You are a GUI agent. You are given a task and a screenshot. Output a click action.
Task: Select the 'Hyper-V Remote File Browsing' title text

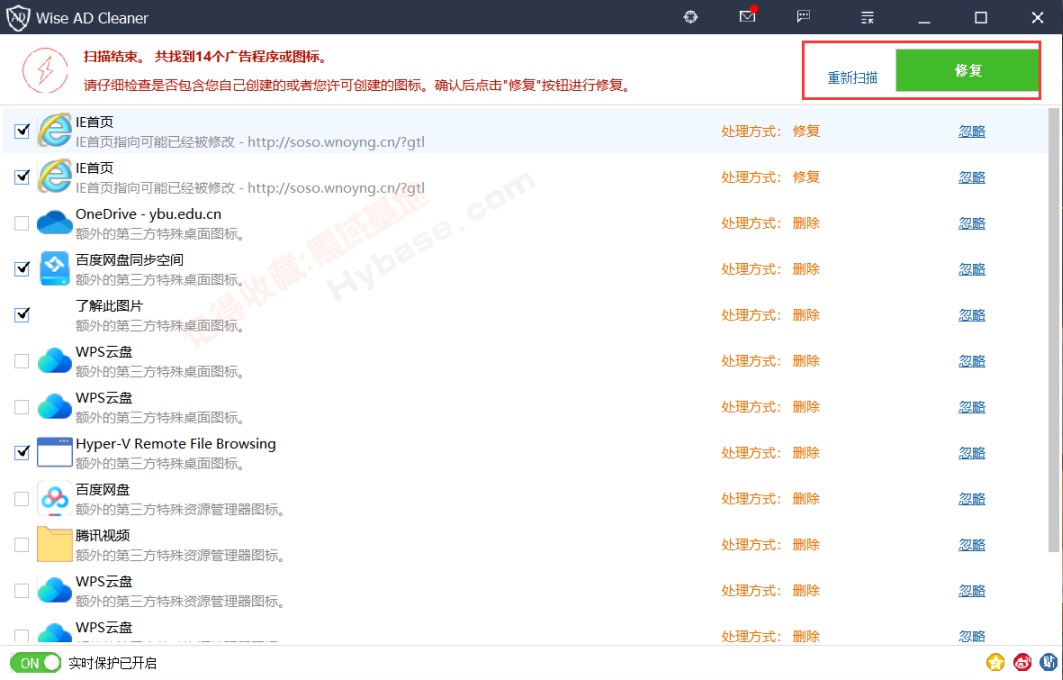coord(176,444)
